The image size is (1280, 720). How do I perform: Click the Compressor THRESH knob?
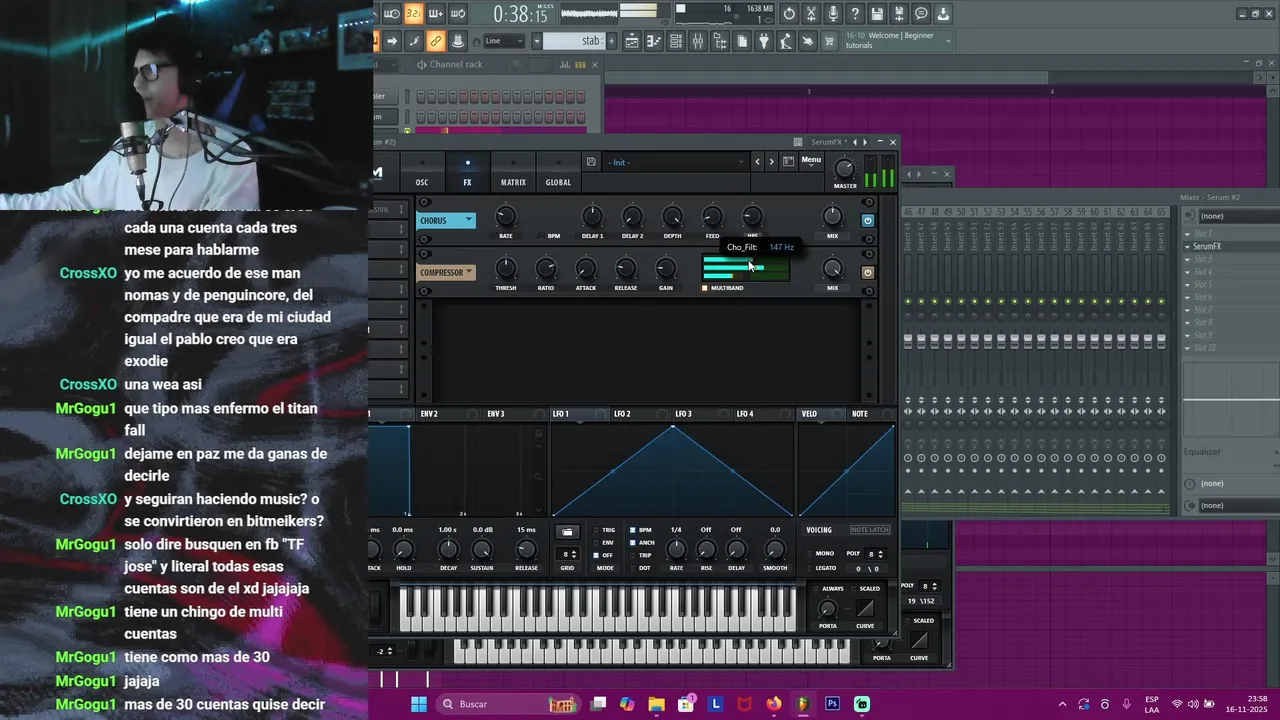(506, 268)
